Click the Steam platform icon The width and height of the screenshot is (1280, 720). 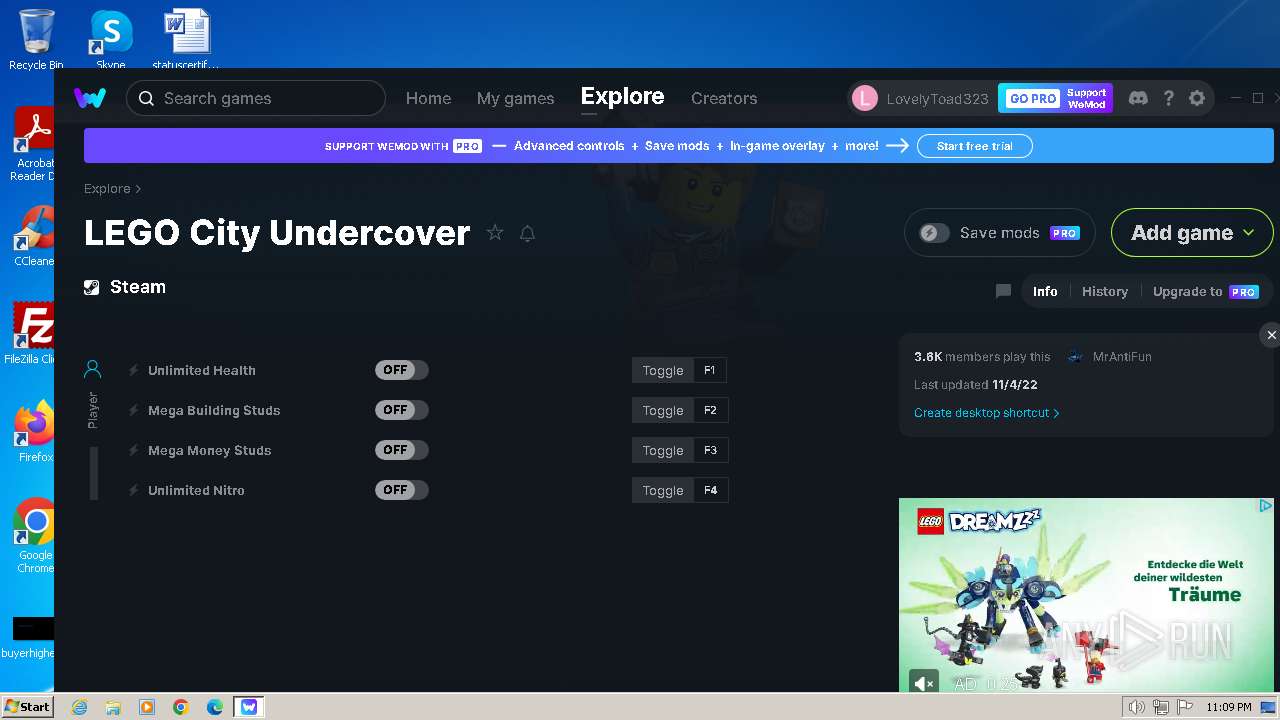92,287
